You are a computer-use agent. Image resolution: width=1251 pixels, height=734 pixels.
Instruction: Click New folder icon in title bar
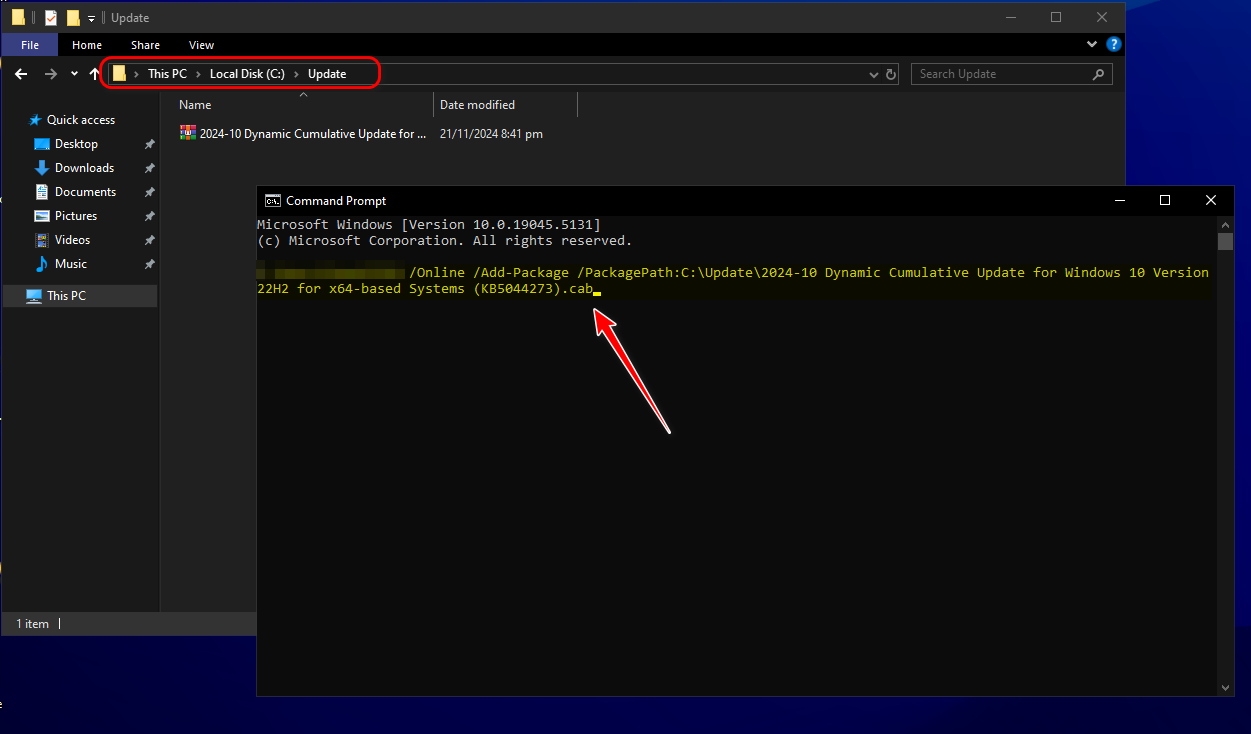(72, 18)
